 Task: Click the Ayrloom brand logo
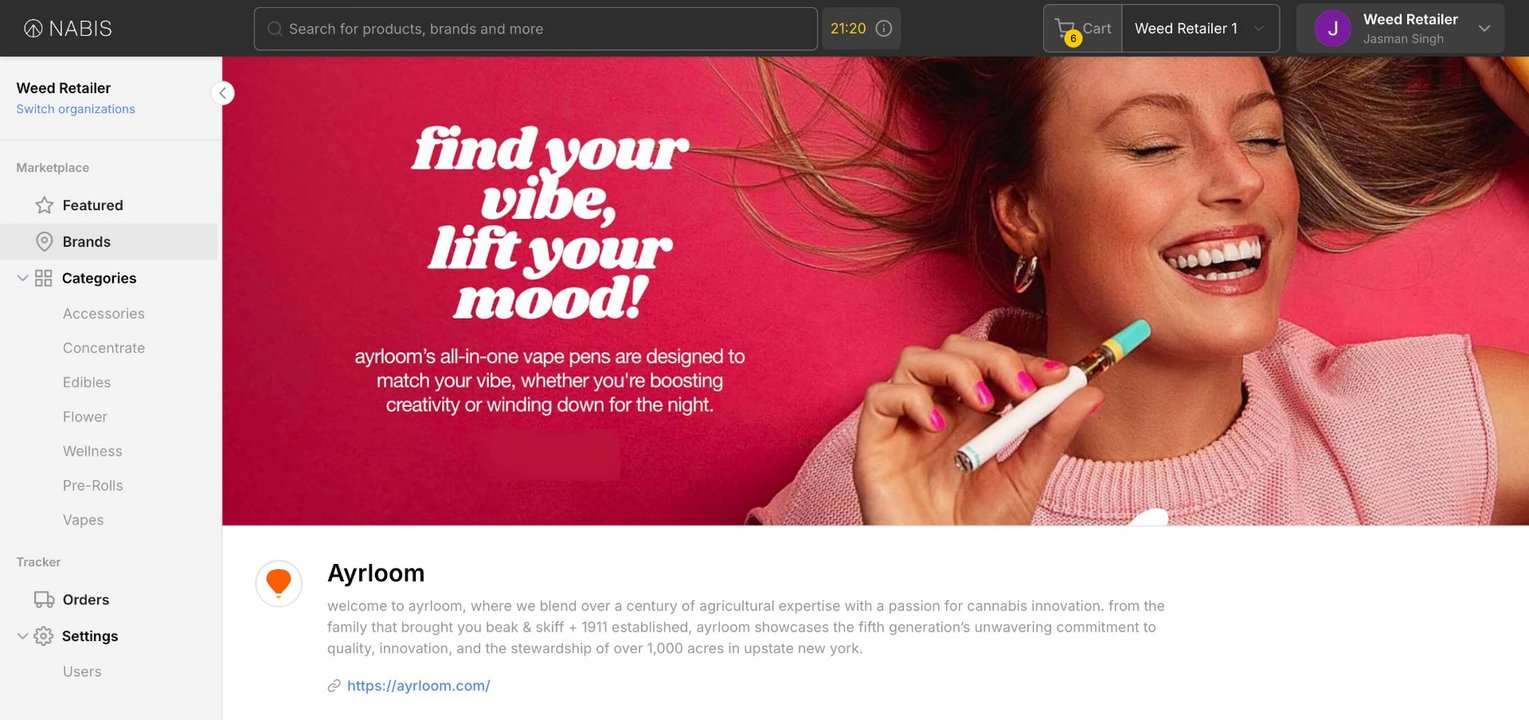[x=279, y=583]
